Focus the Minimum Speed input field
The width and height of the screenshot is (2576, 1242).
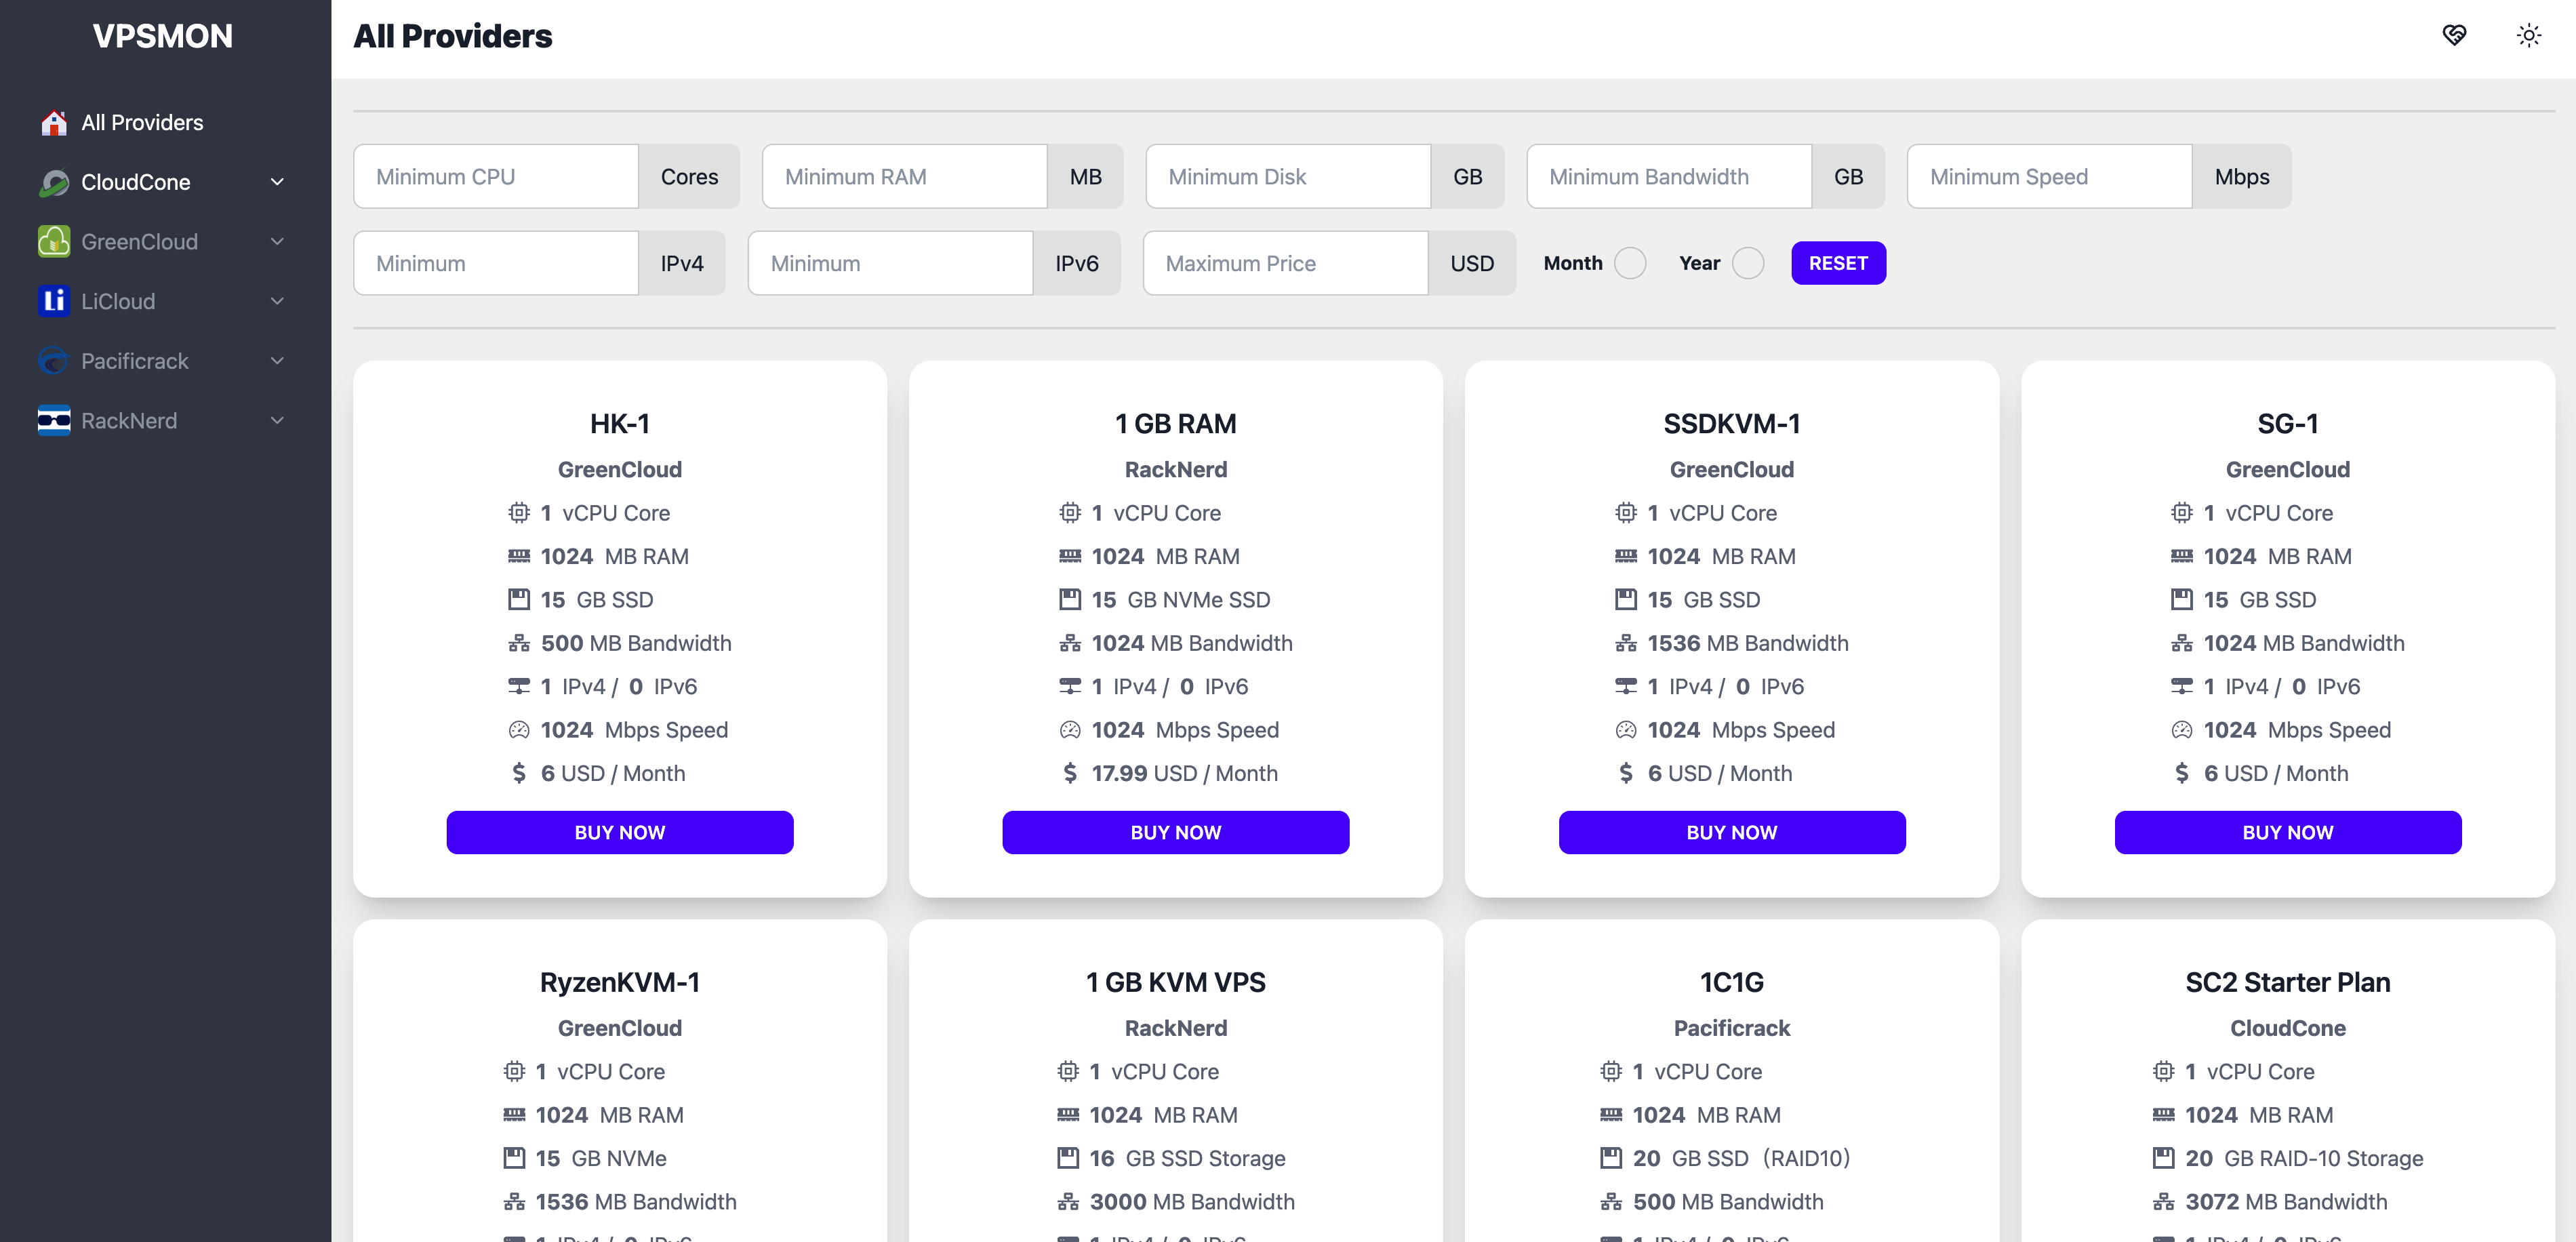2050,177
